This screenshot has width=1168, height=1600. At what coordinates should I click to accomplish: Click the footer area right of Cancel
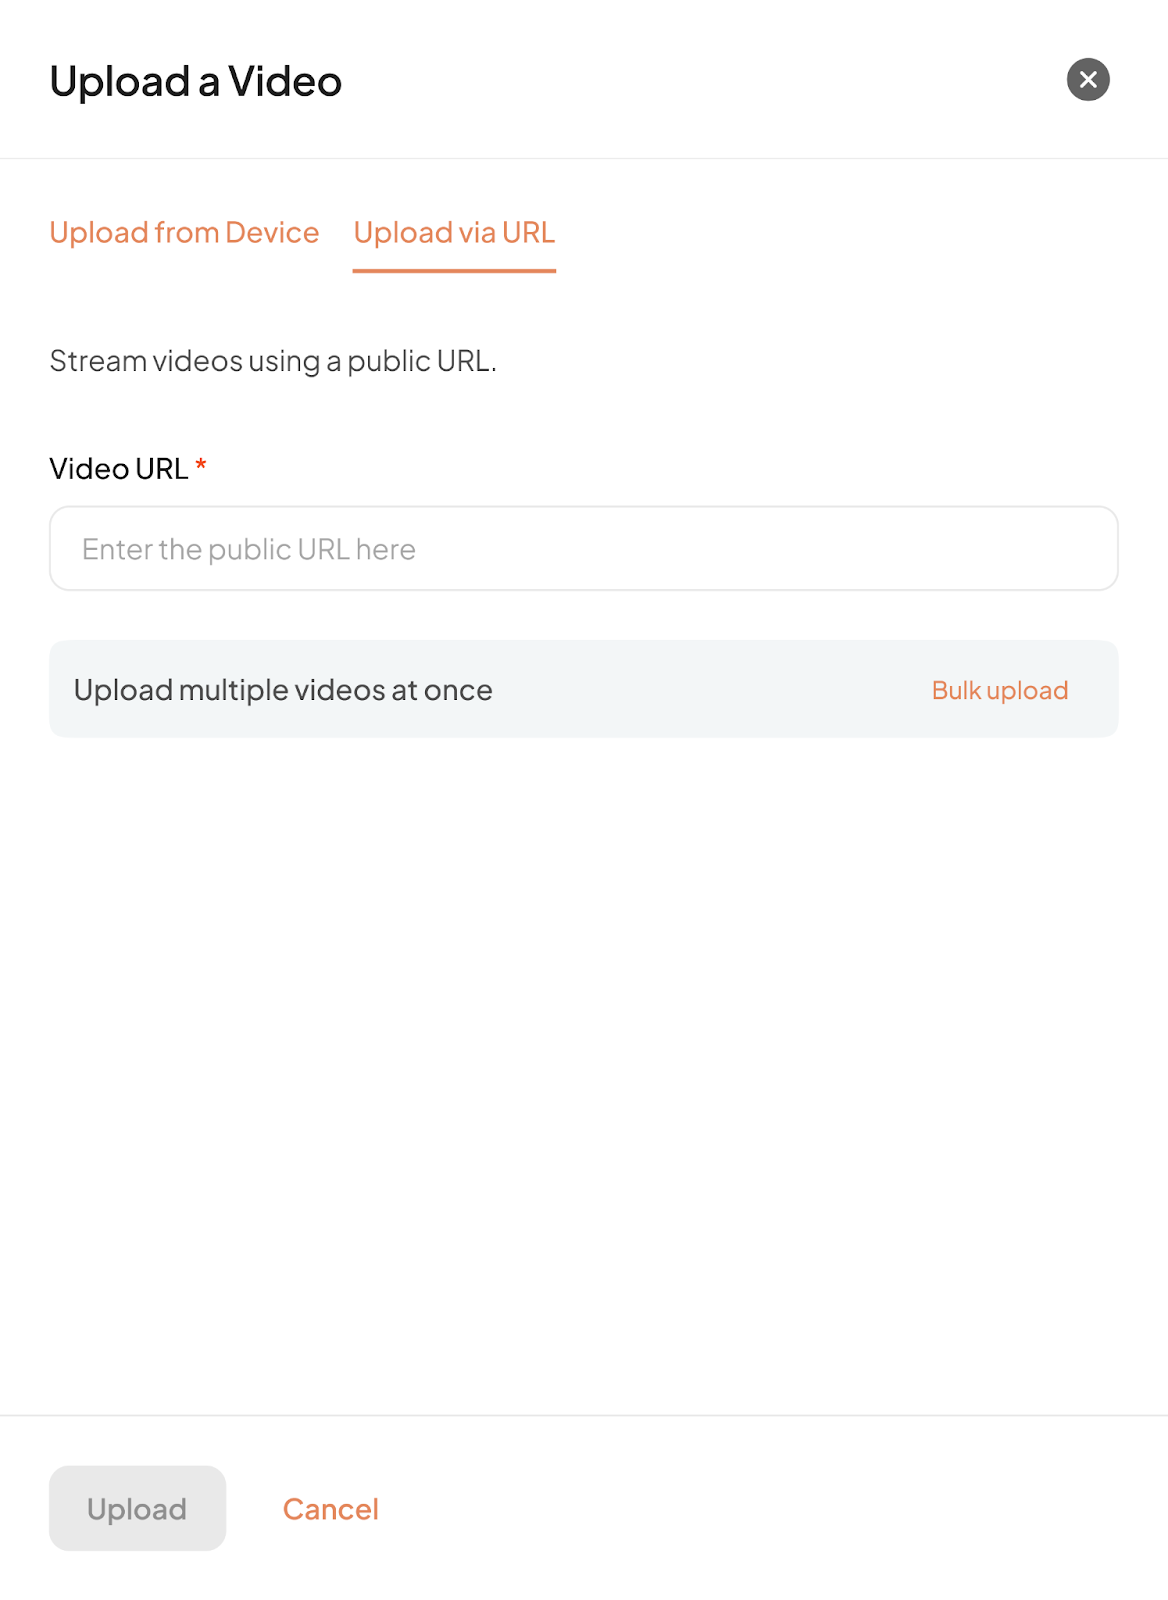click(x=770, y=1508)
